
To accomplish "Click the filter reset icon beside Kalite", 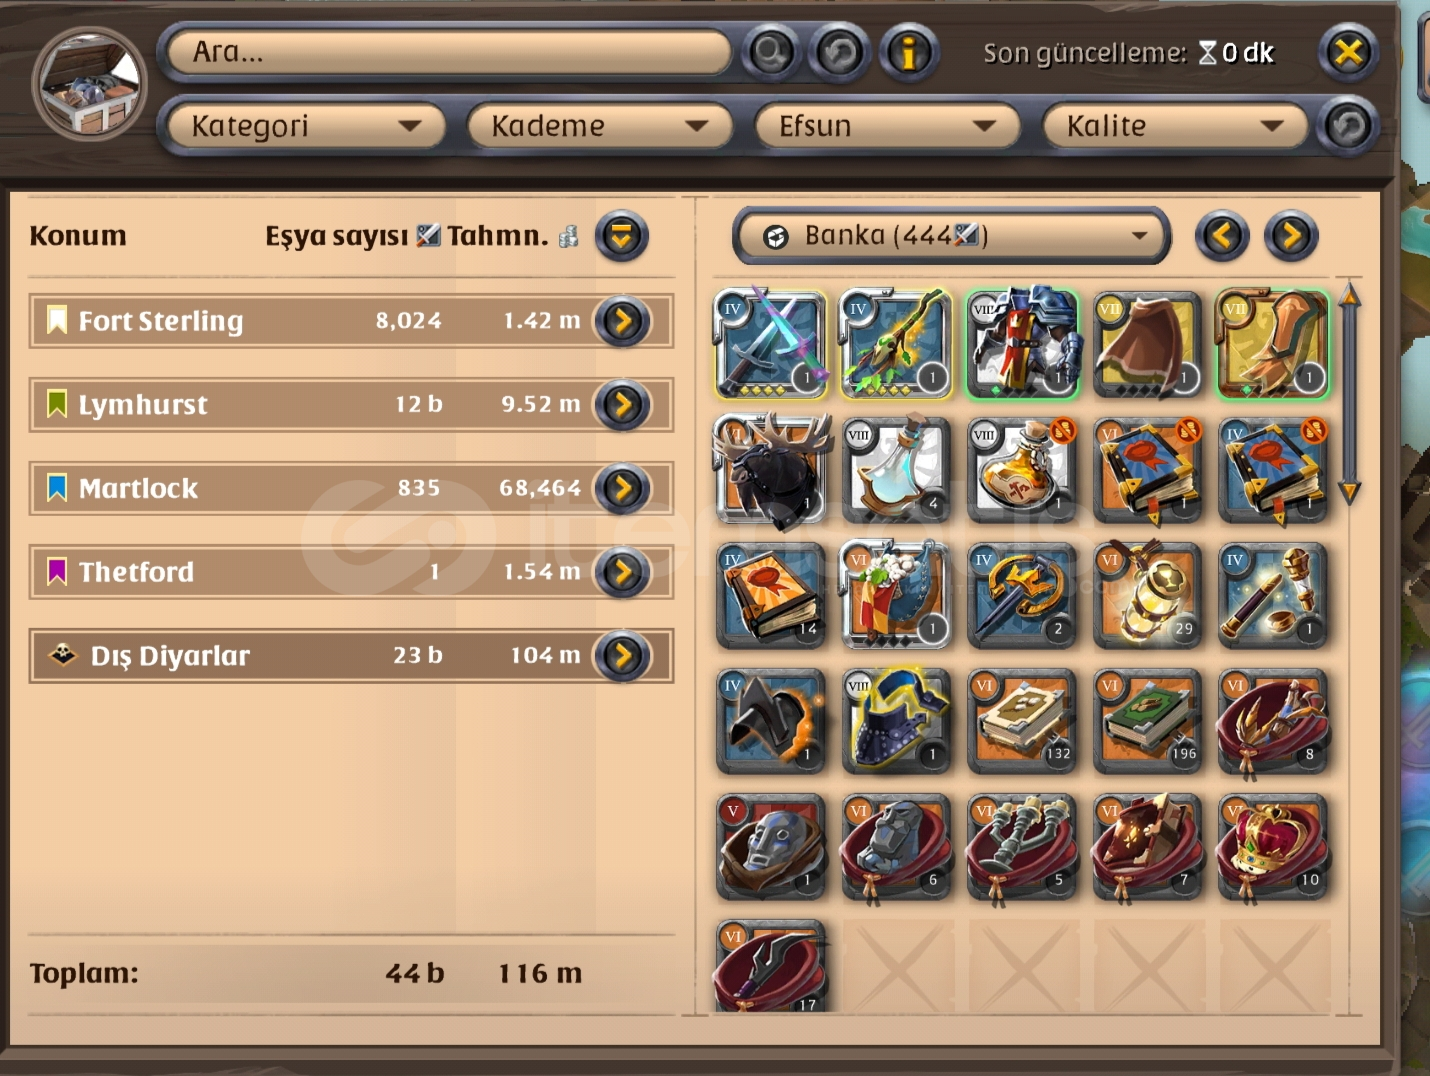I will [x=1347, y=126].
